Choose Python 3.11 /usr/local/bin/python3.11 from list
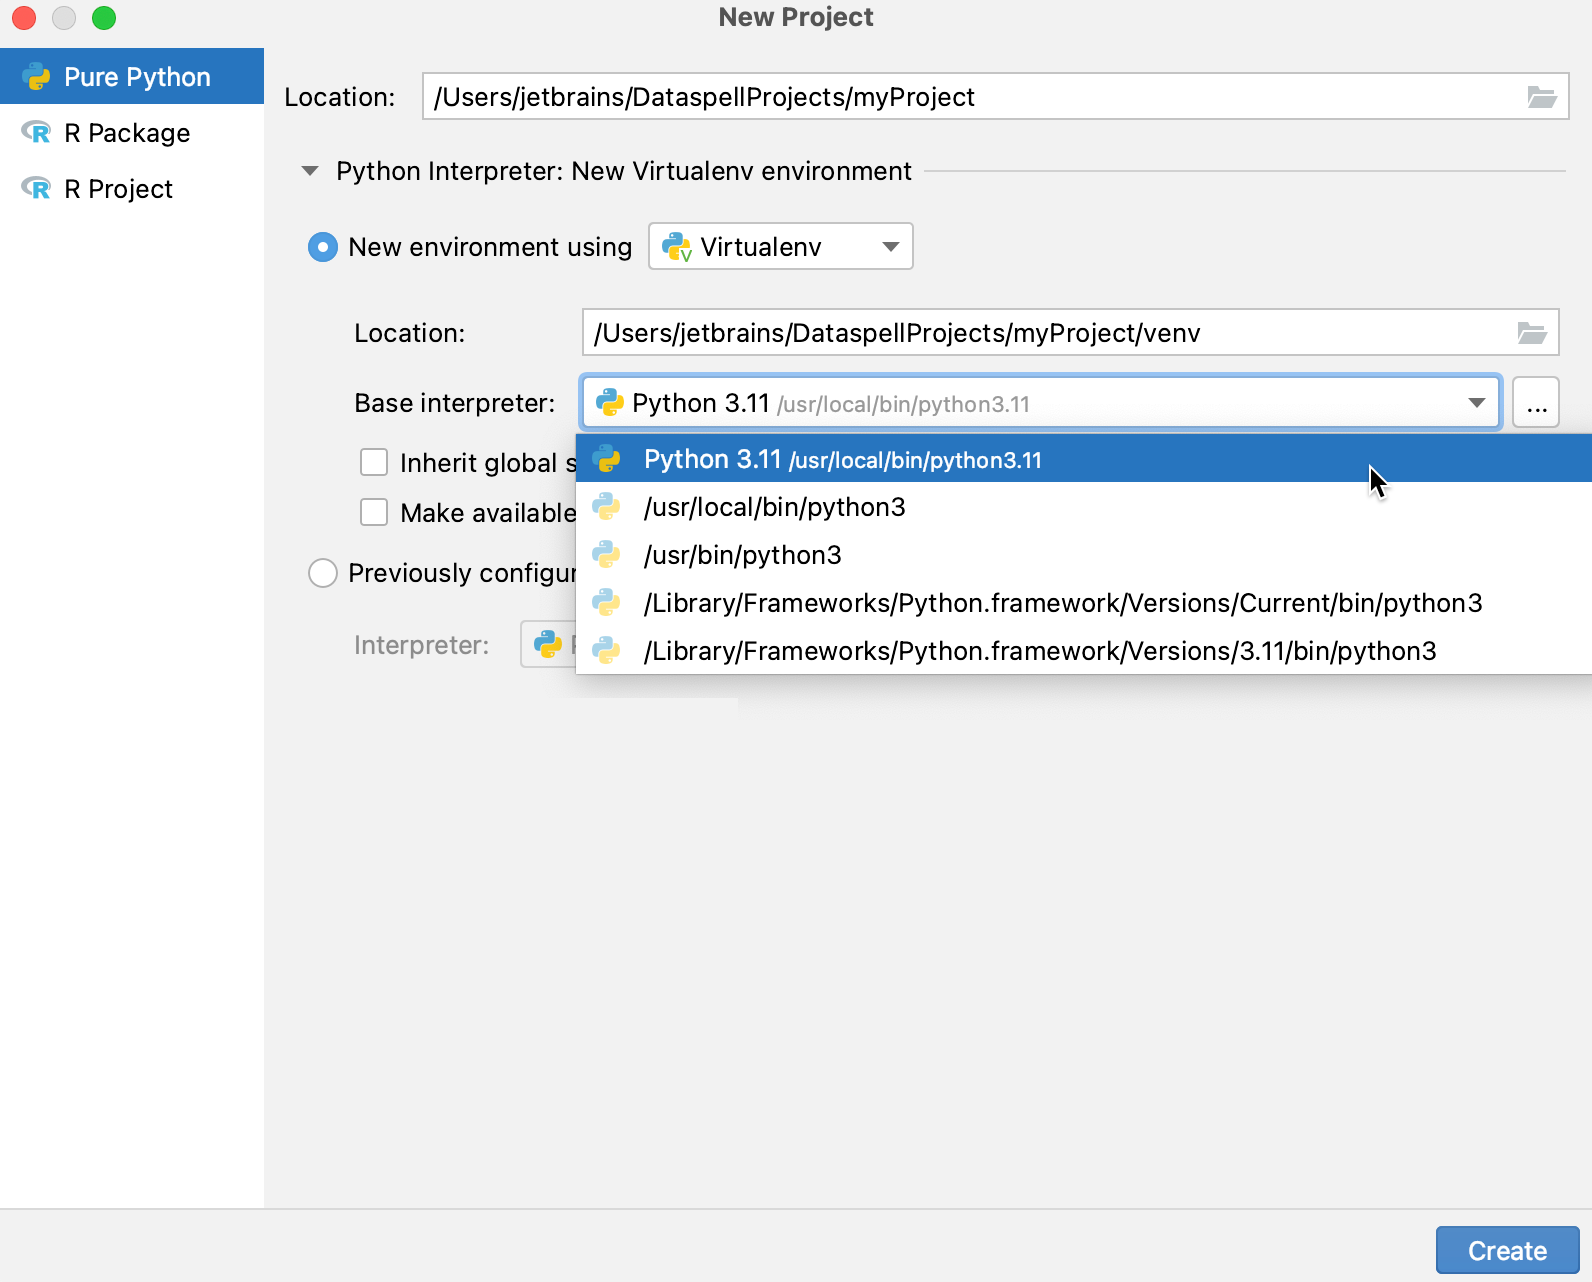This screenshot has width=1592, height=1282. [1084, 459]
